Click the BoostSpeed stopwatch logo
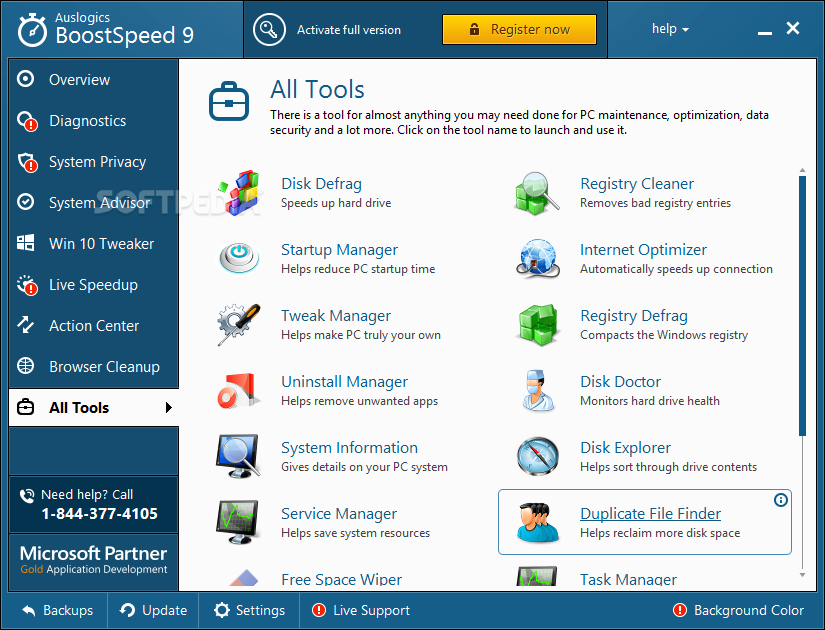This screenshot has height=630, width=825. (x=33, y=30)
